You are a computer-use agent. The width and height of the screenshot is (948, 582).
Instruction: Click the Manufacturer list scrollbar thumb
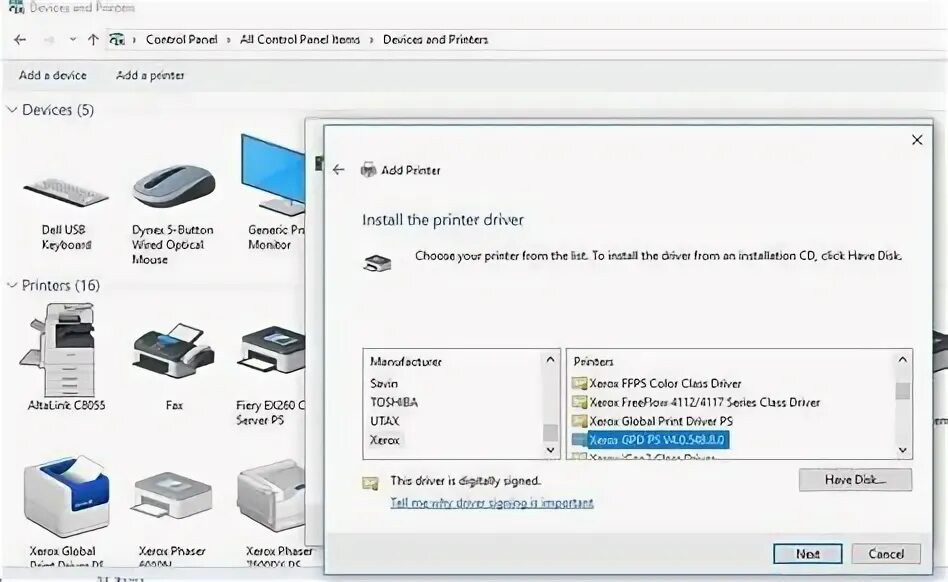click(550, 433)
